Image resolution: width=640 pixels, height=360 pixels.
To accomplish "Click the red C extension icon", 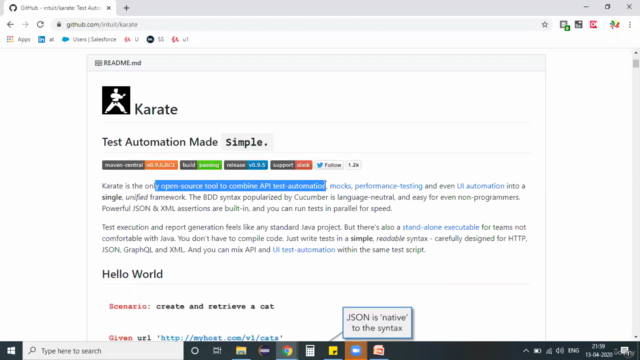I will (x=593, y=24).
